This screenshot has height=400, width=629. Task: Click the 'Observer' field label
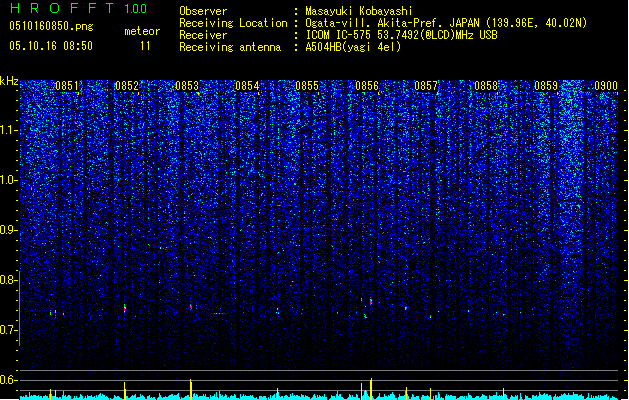pos(203,11)
